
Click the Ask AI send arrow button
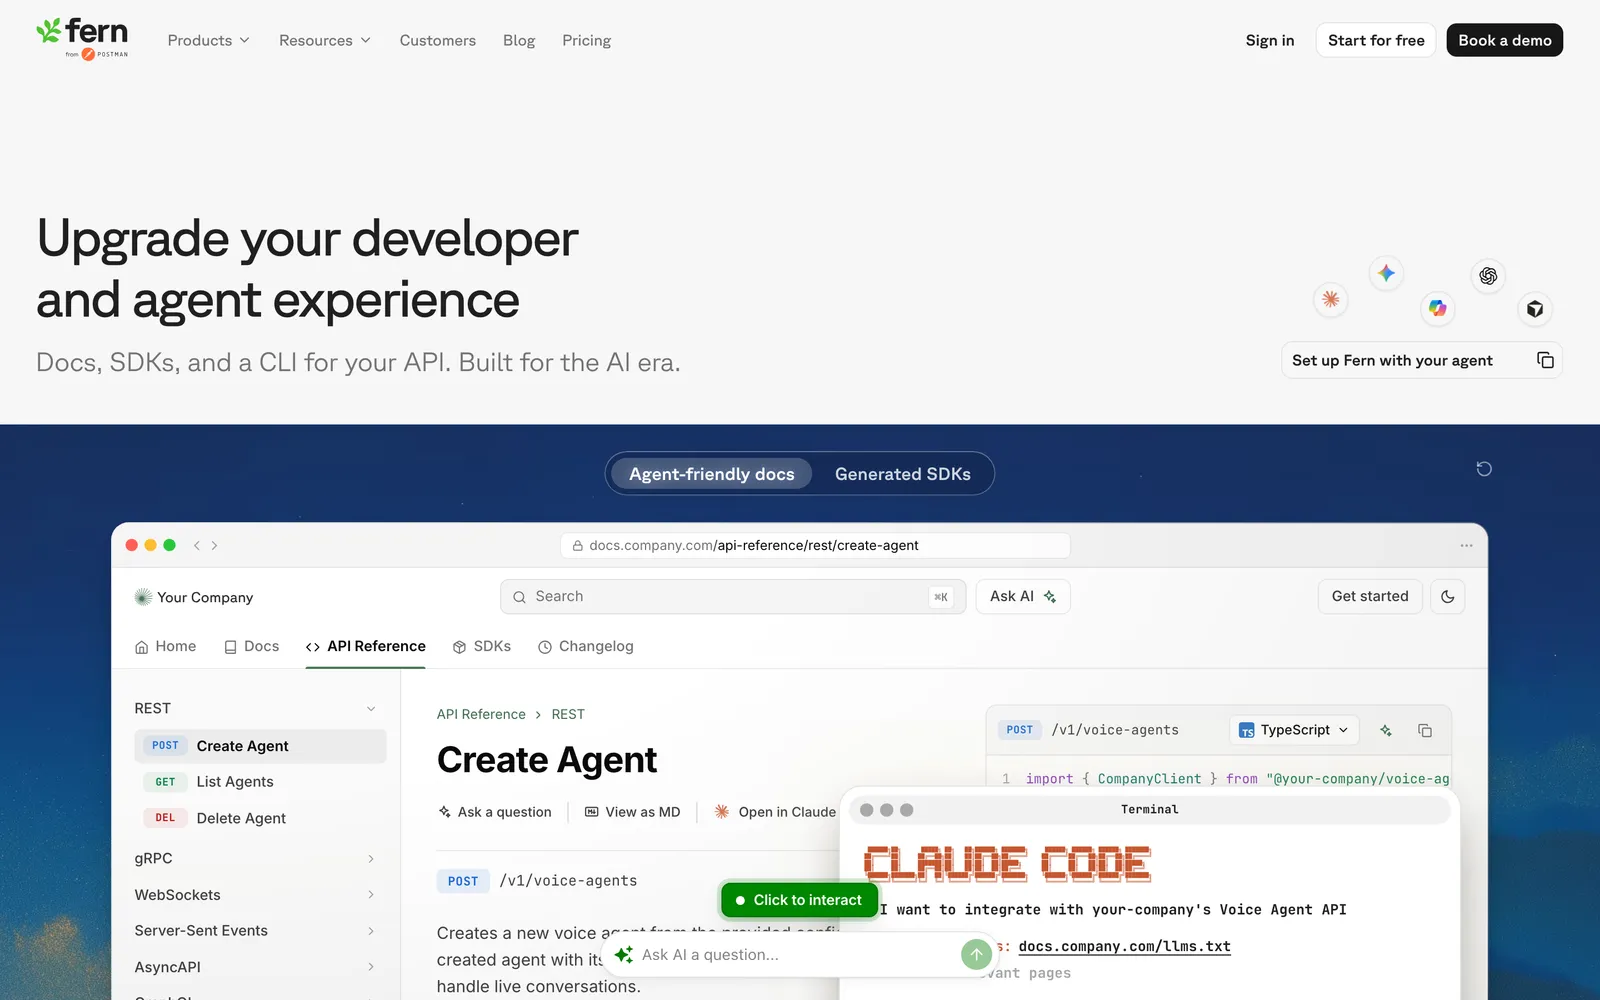976,954
